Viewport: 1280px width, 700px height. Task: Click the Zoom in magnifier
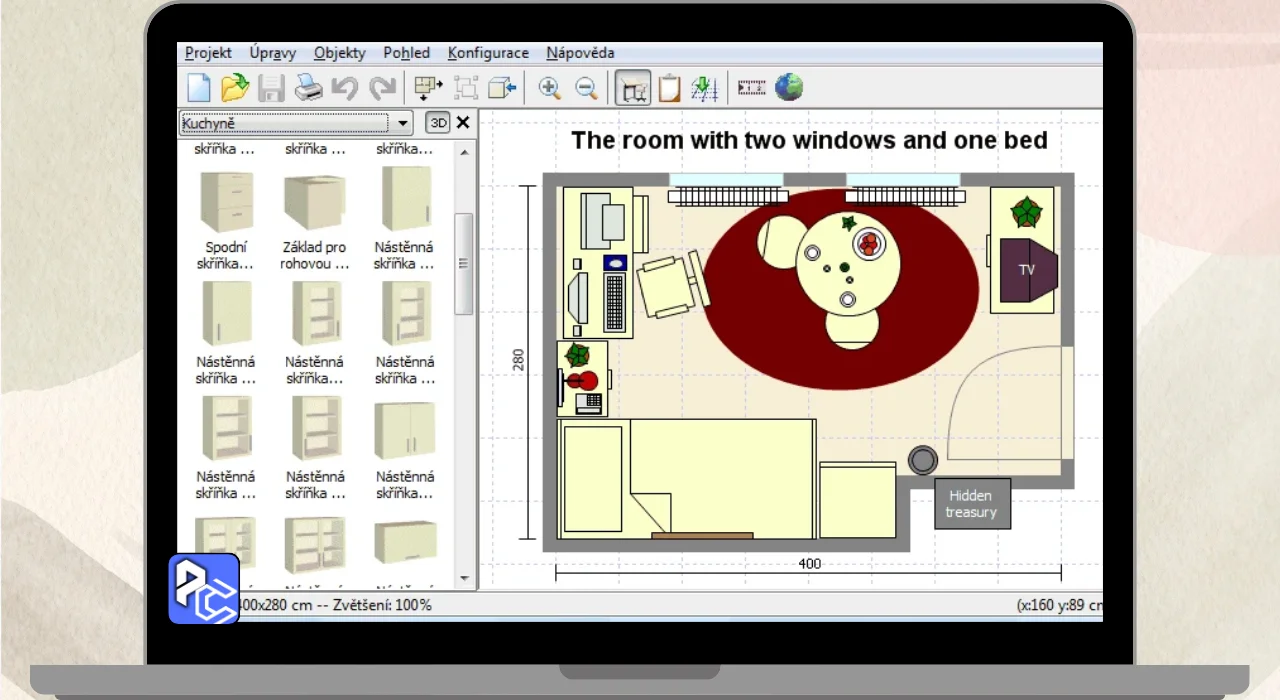point(549,88)
